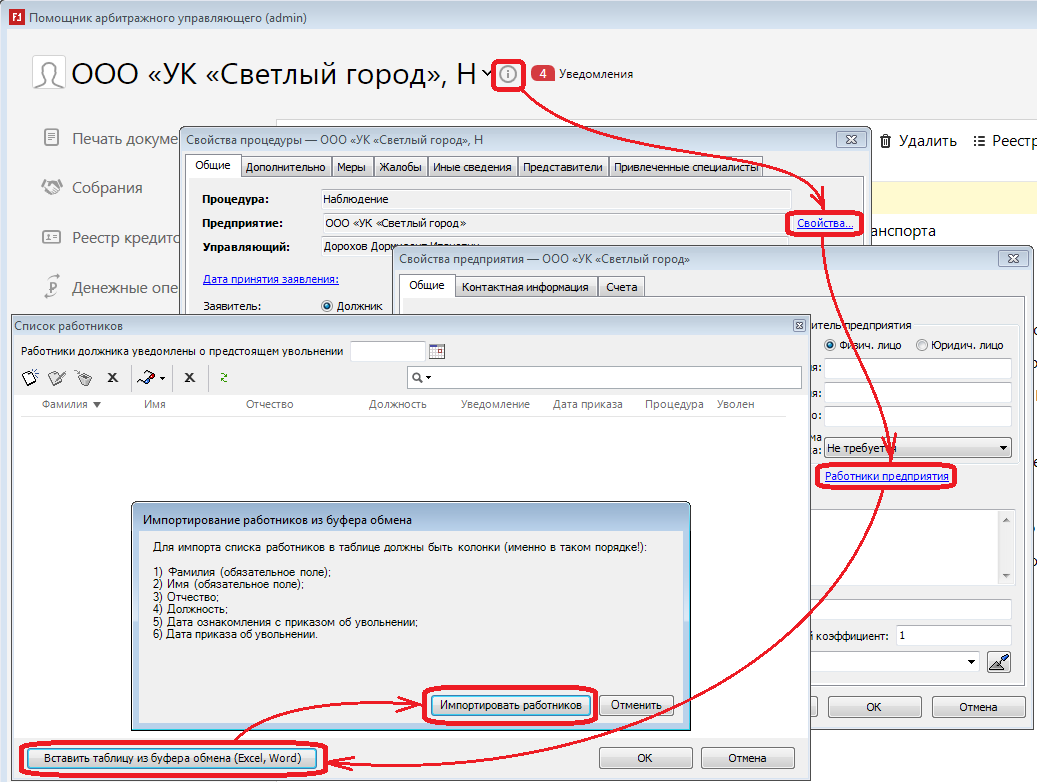Image resolution: width=1037 pixels, height=782 pixels.
Task: Switch to the Контактная информация tab
Action: coord(524,287)
